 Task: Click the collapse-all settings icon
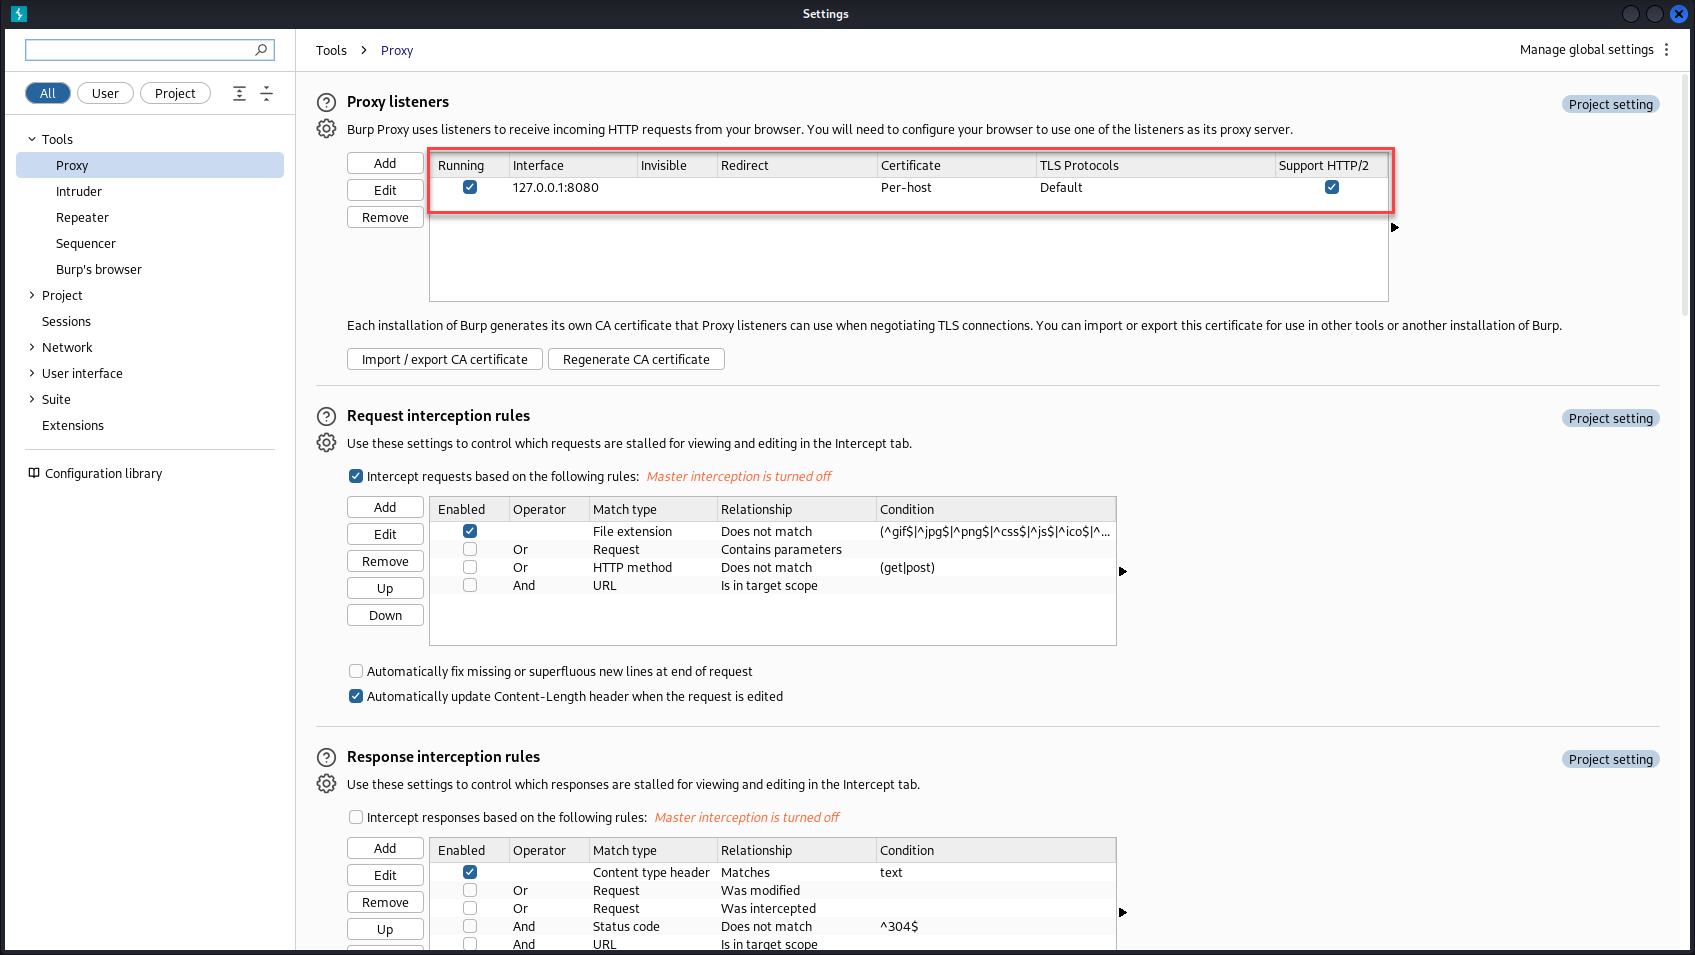point(266,93)
